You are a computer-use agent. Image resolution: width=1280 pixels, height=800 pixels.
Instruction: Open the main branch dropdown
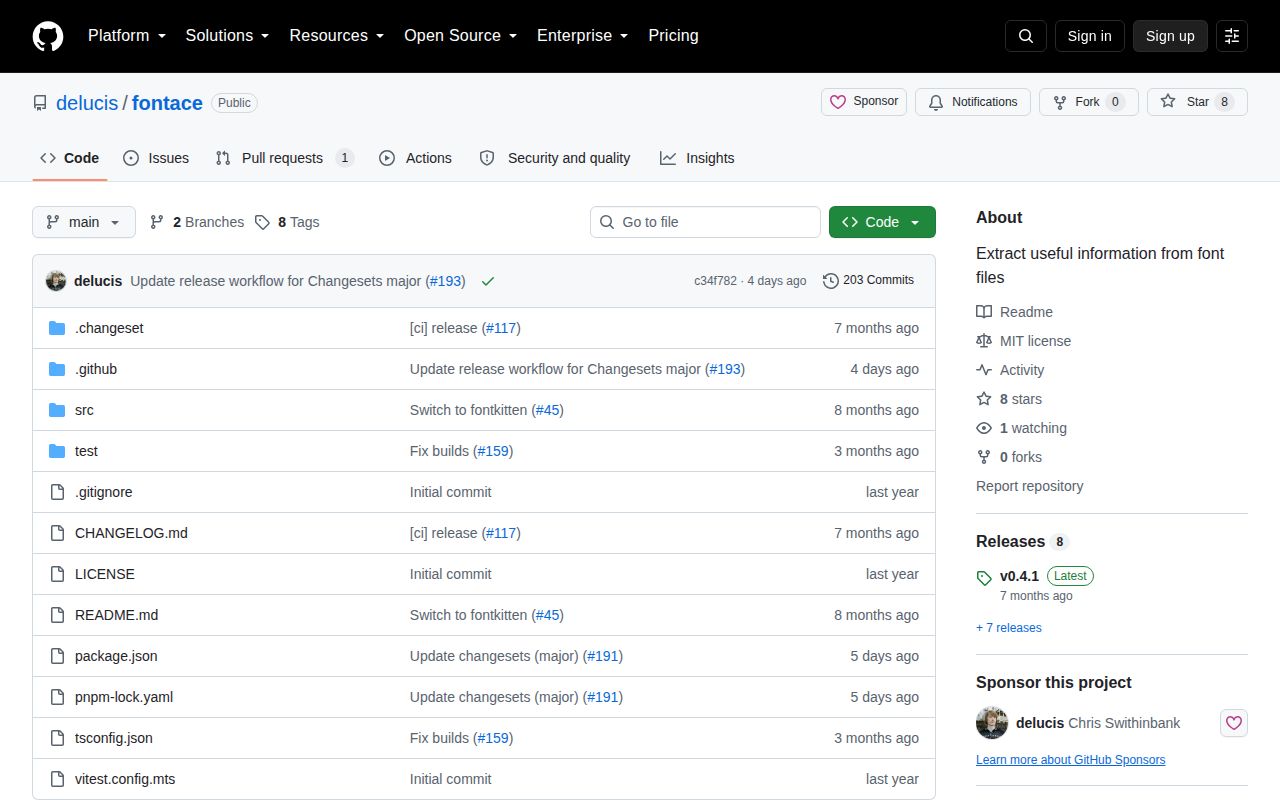(84, 222)
